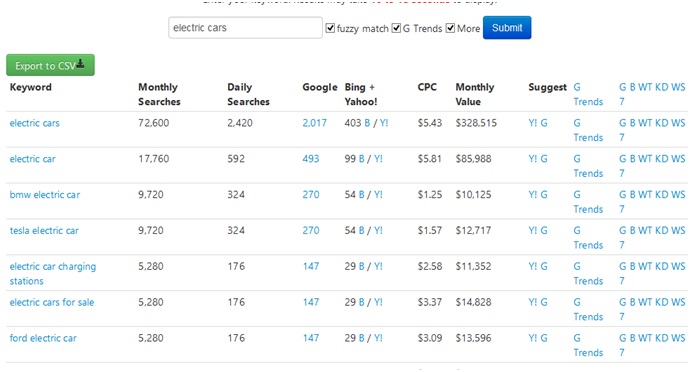The height and width of the screenshot is (372, 690).
Task: Click G Trends link in bmw electric car row
Action: [x=588, y=202]
